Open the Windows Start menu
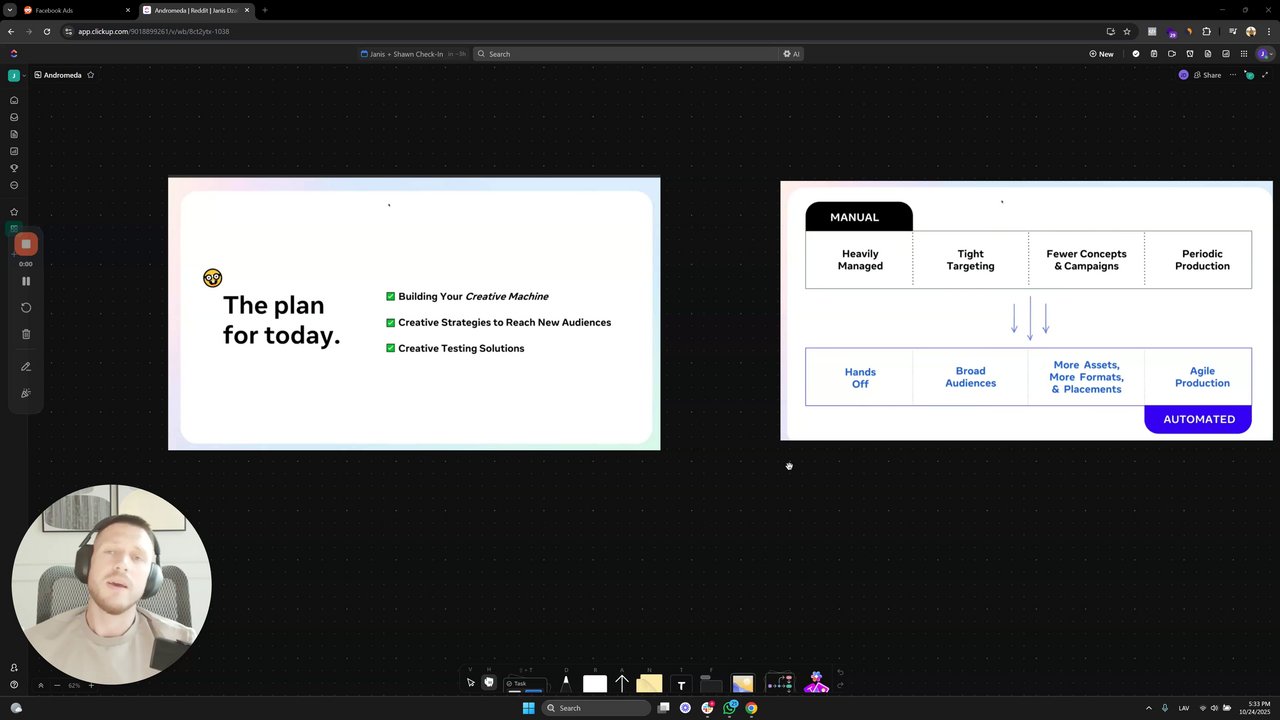This screenshot has width=1280, height=720. tap(529, 708)
